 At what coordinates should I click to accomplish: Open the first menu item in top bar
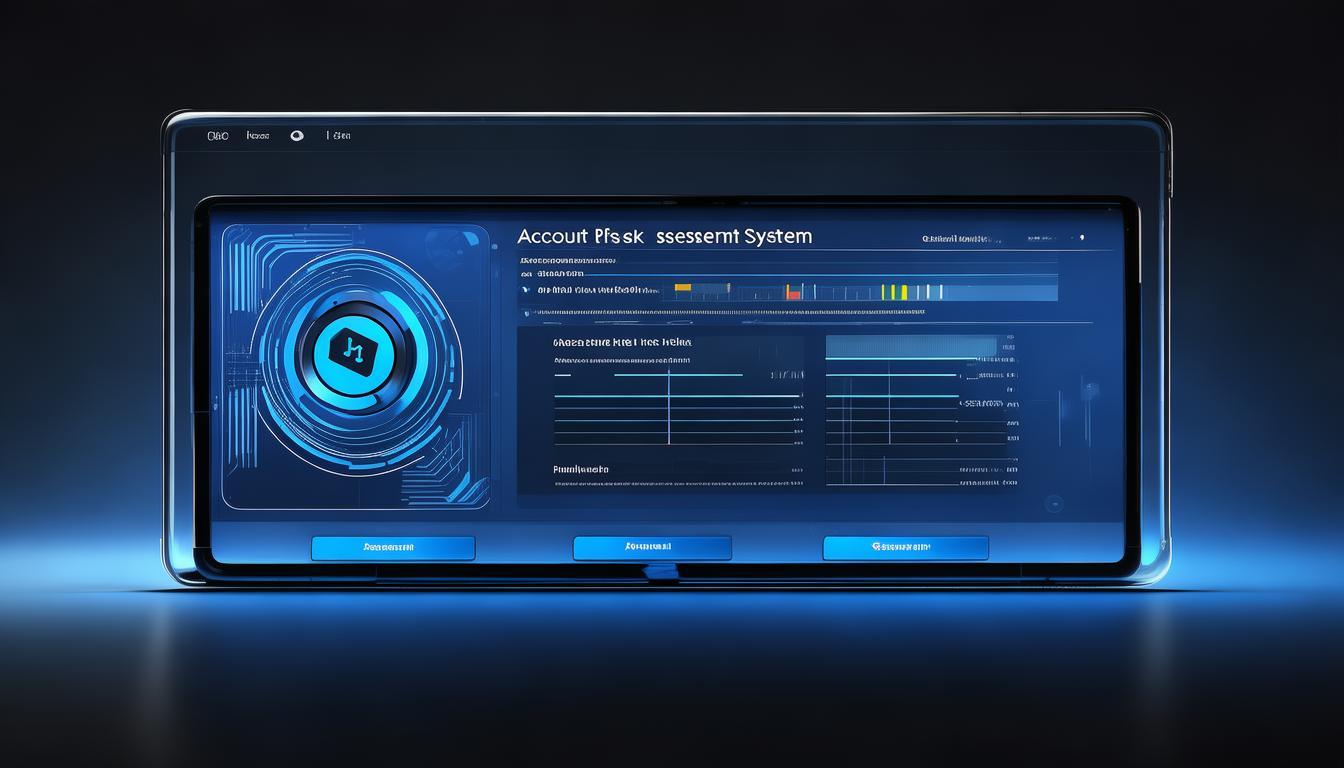pos(218,136)
